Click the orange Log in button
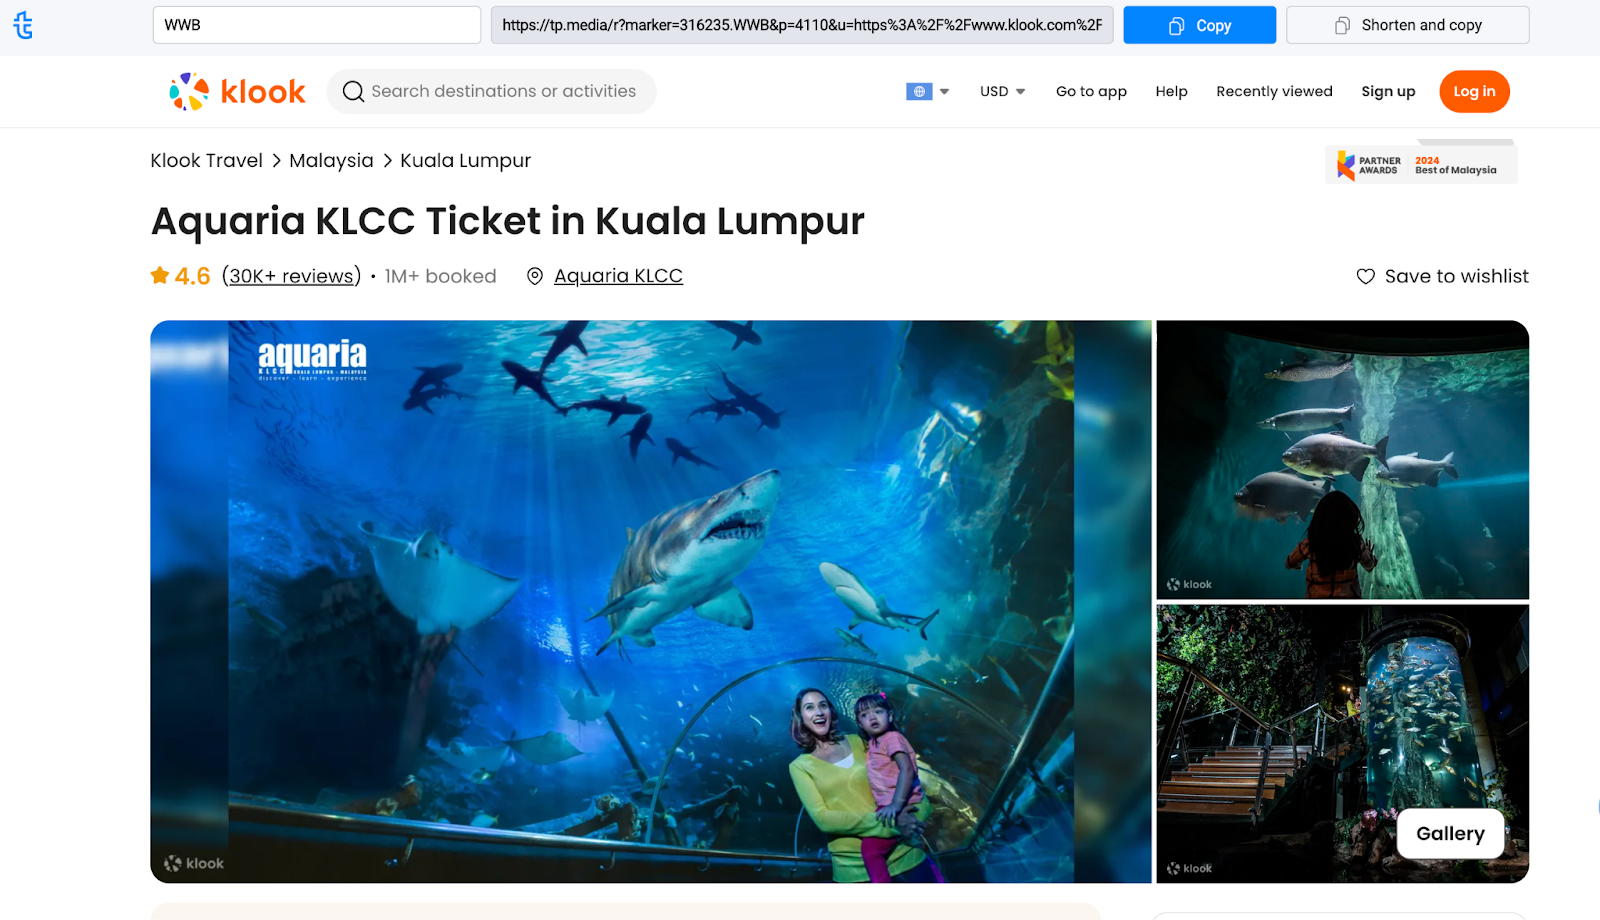 point(1474,92)
